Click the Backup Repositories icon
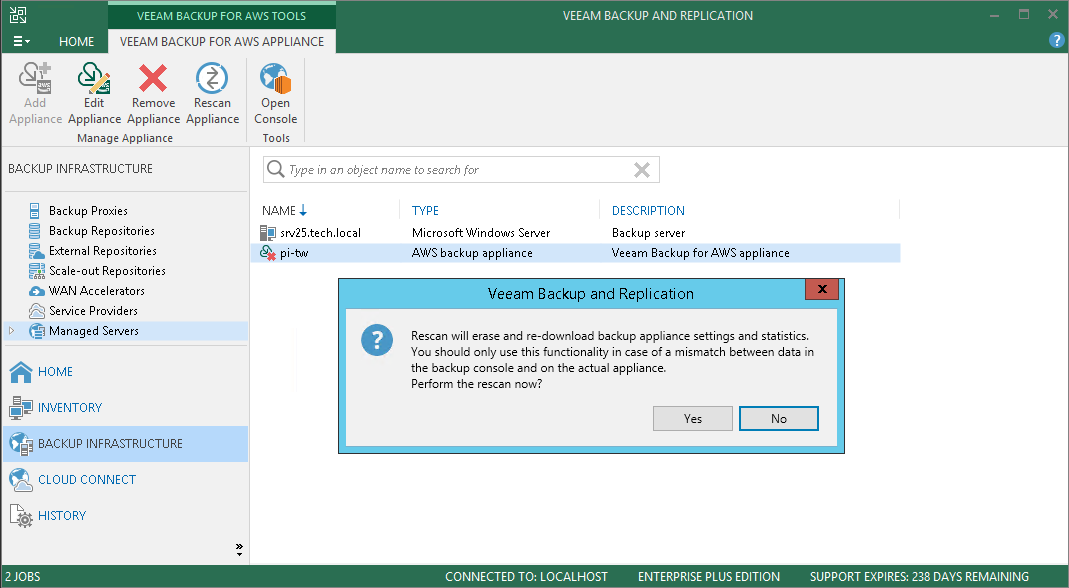 click(35, 231)
